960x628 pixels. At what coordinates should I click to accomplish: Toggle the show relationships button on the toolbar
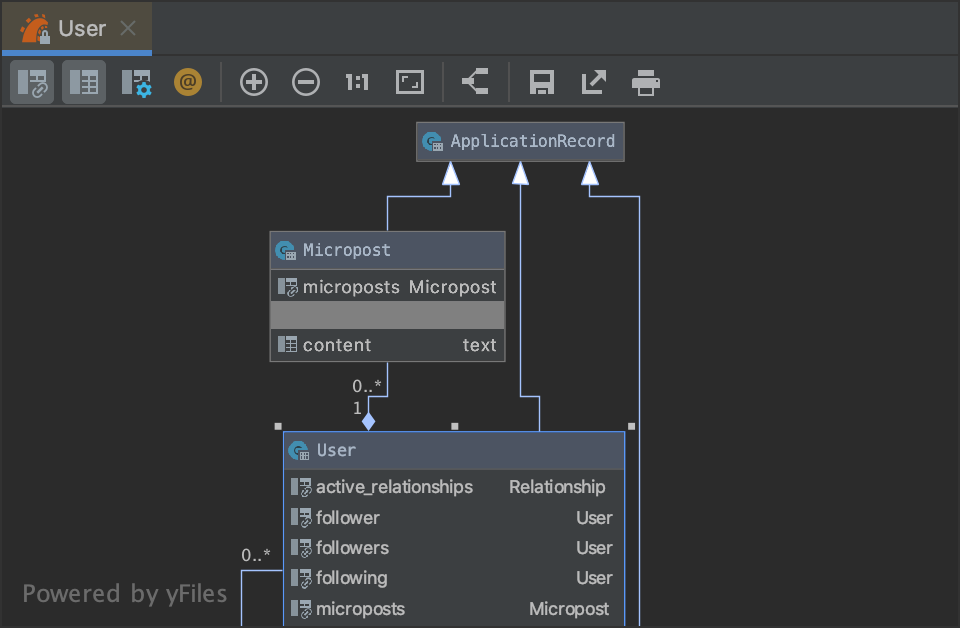[x=31, y=82]
